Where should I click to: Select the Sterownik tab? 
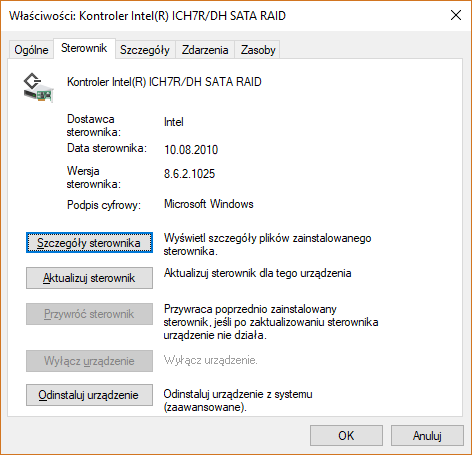(84, 48)
